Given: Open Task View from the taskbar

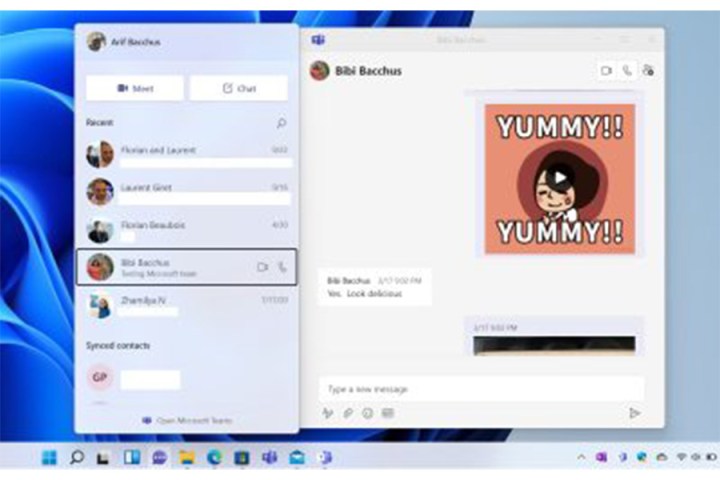Looking at the screenshot, I should (x=103, y=457).
